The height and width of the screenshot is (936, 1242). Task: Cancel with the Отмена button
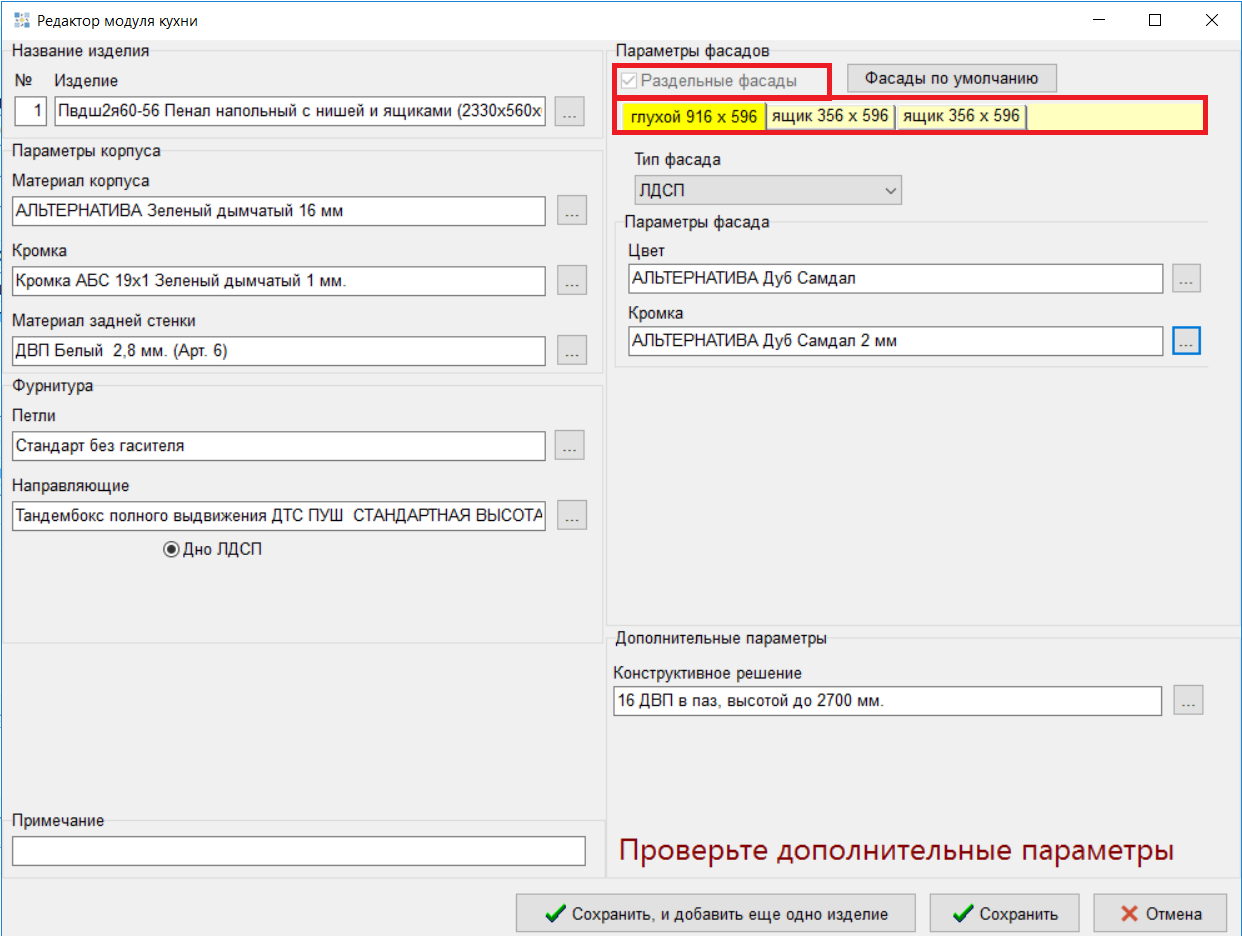(1160, 913)
